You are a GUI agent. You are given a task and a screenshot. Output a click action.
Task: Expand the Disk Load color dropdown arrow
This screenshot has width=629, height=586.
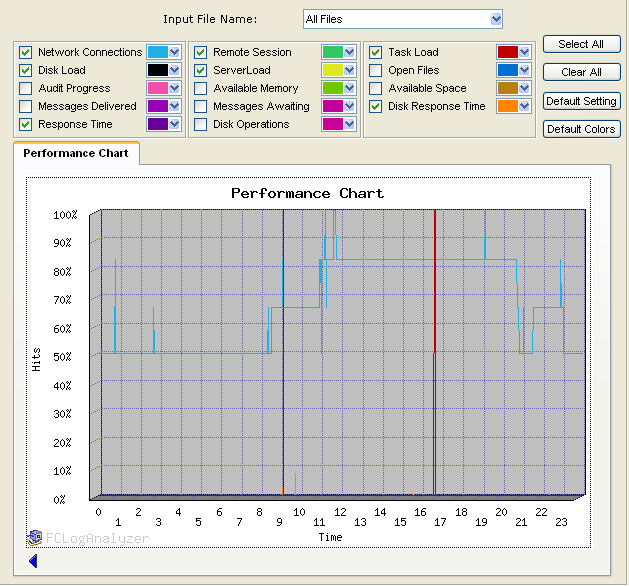point(174,70)
